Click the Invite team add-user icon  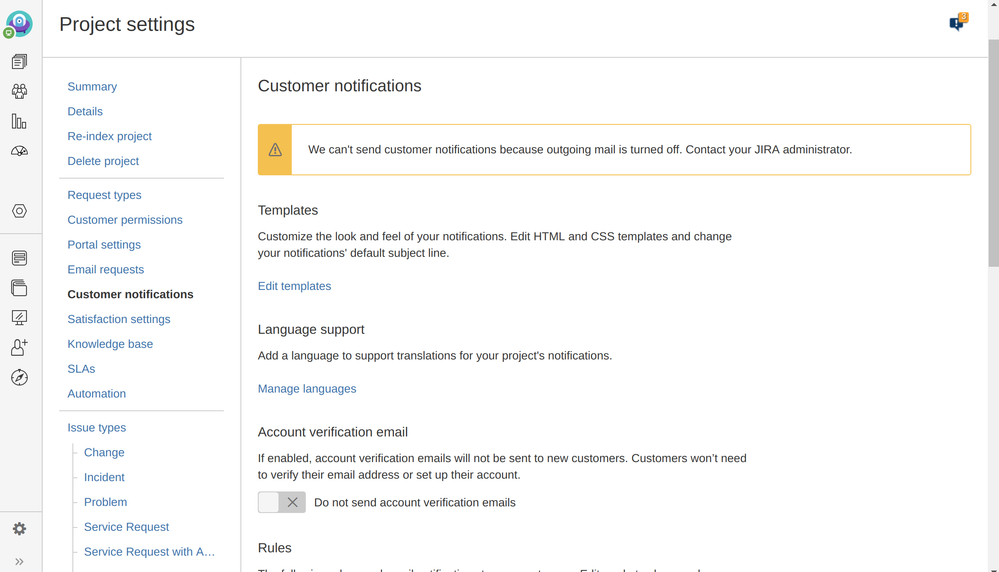[19, 347]
